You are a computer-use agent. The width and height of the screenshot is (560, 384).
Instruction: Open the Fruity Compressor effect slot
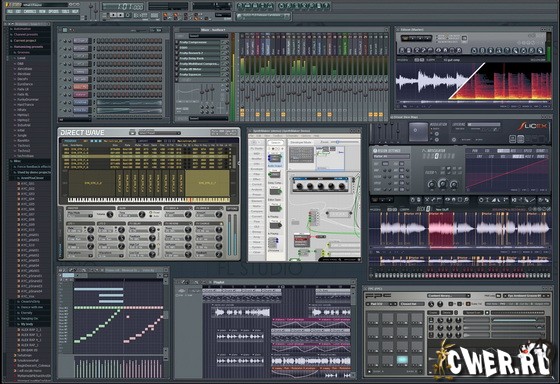click(199, 42)
